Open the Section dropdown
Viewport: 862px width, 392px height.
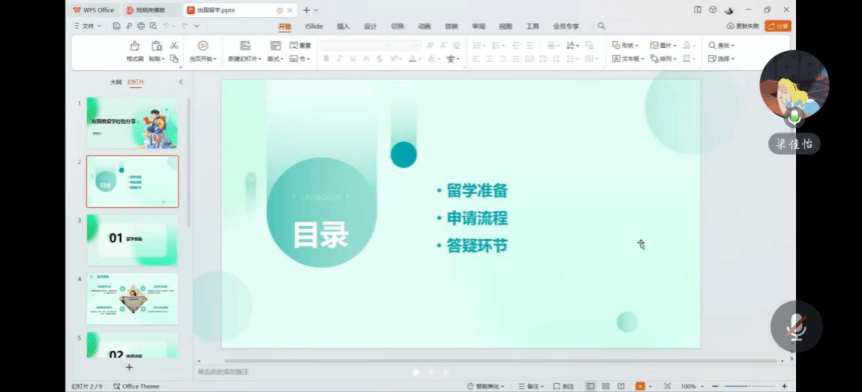click(x=300, y=58)
